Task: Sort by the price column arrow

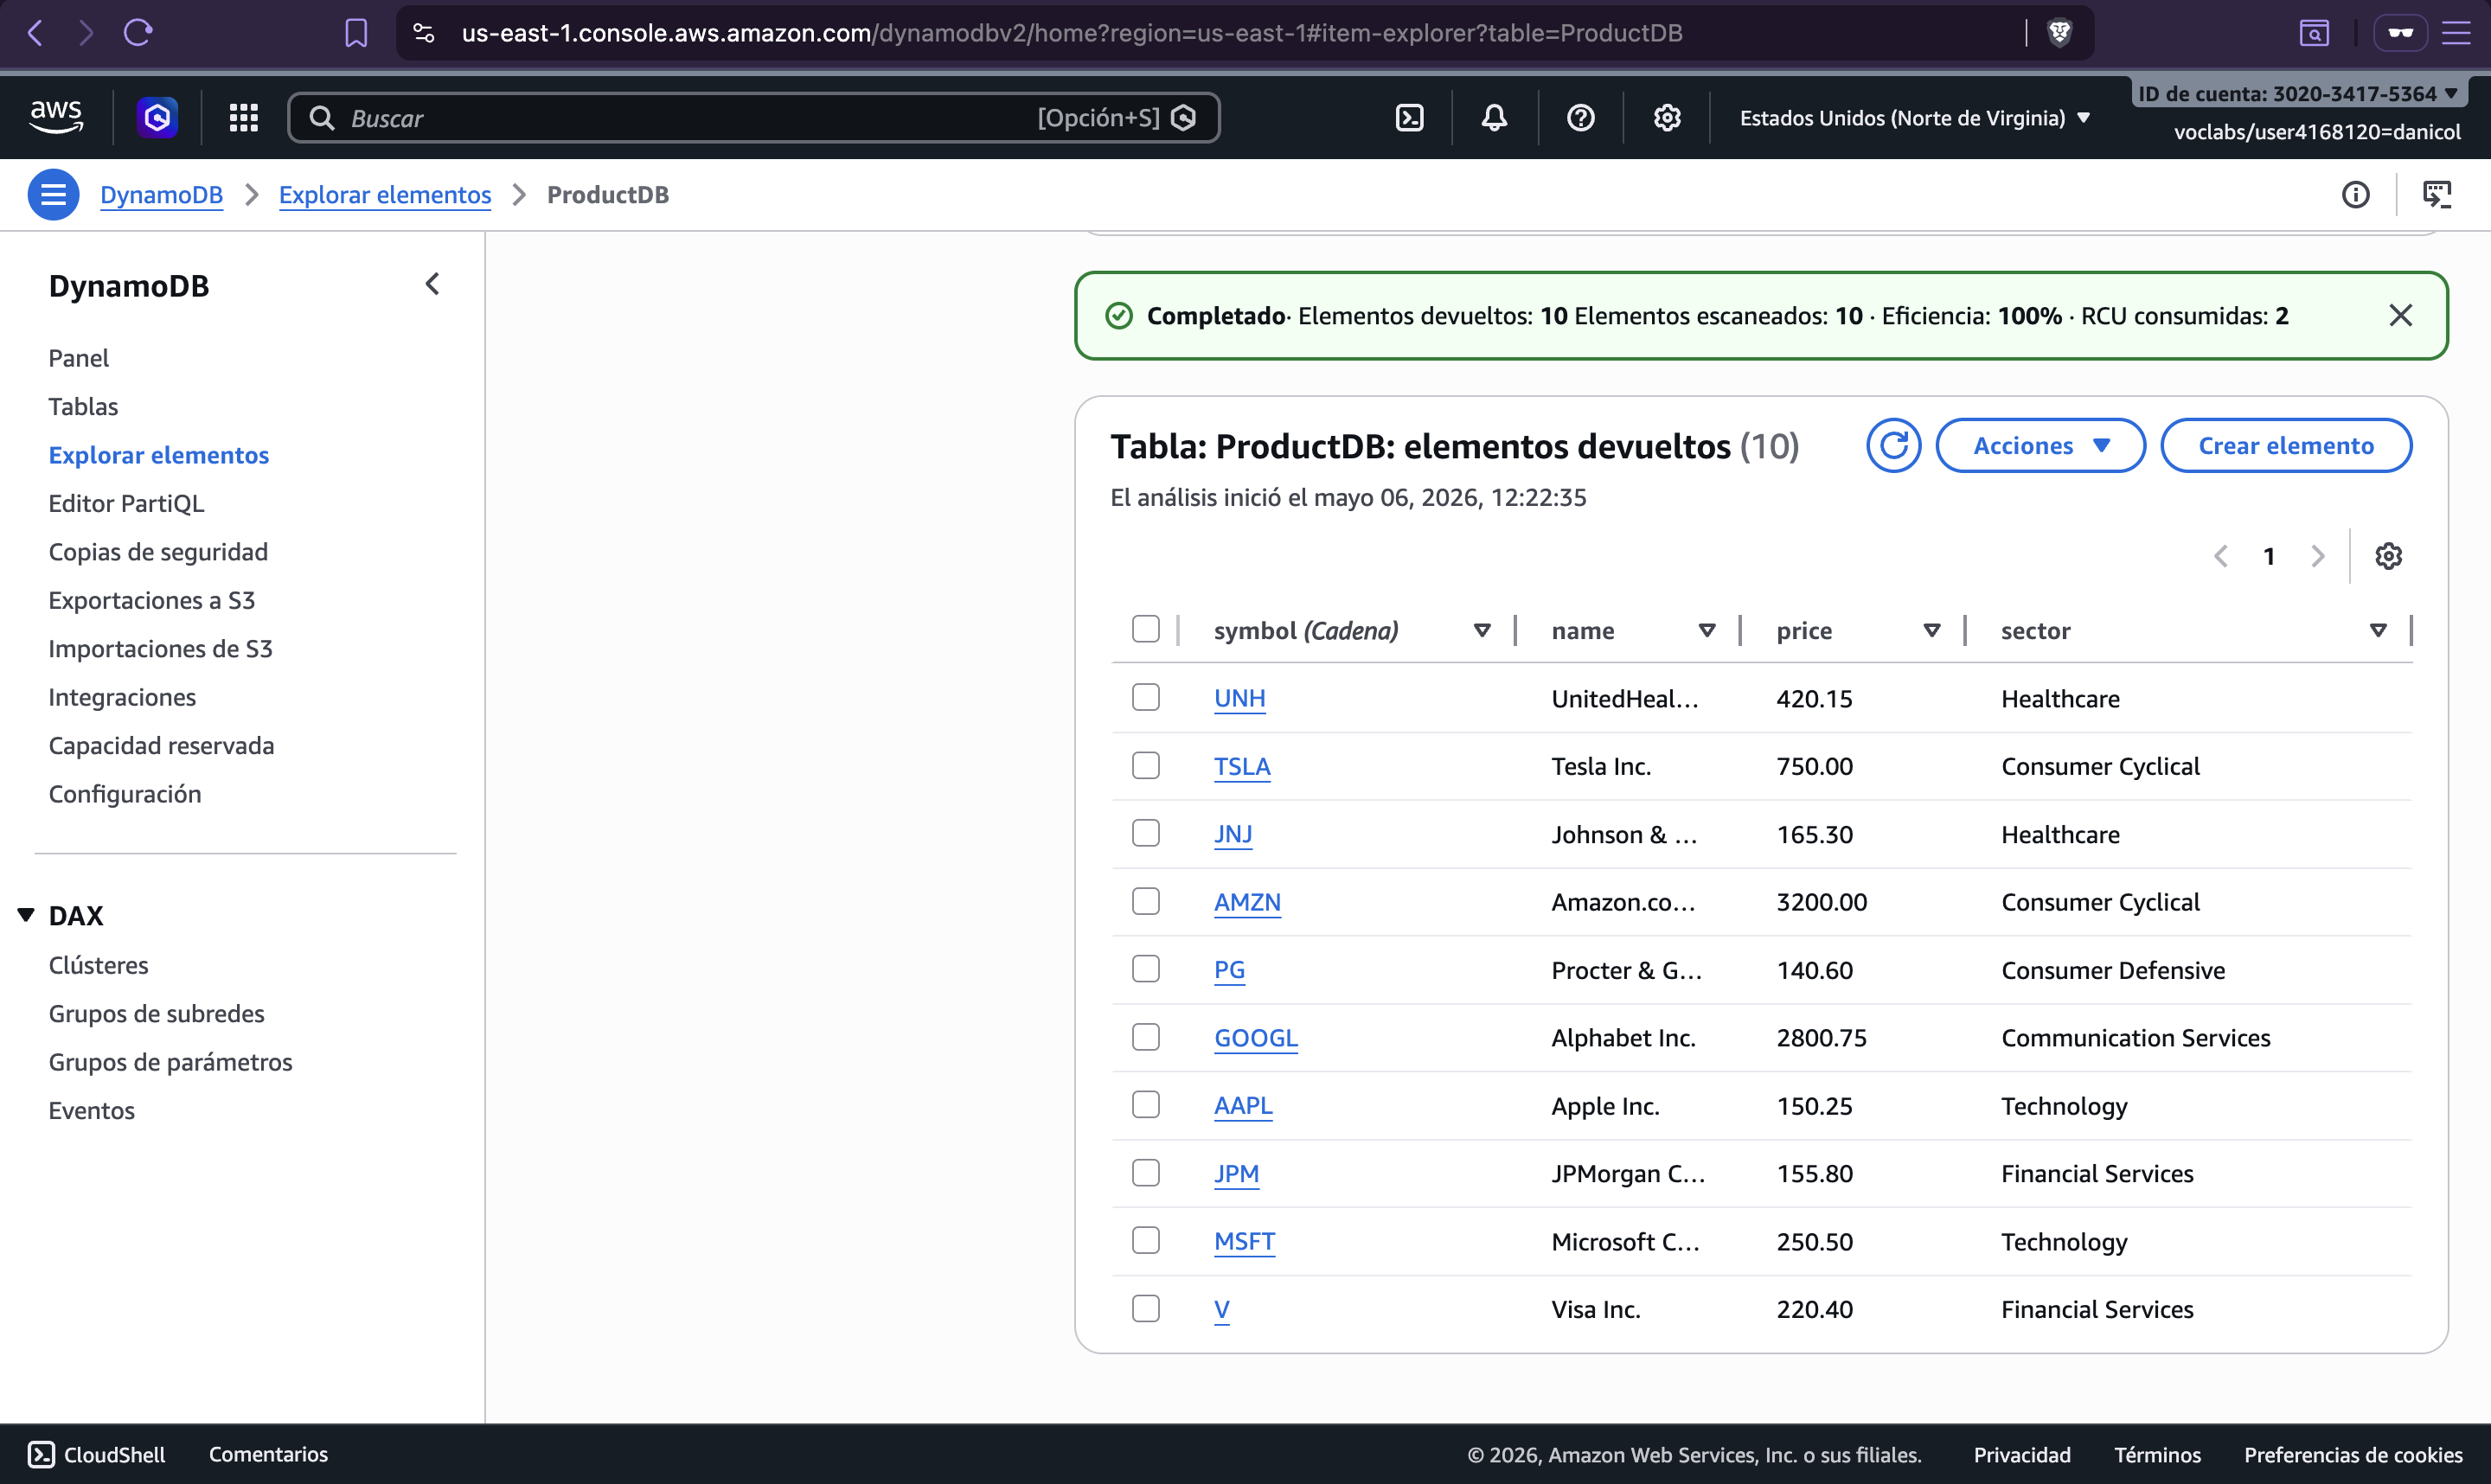Action: [x=1932, y=631]
